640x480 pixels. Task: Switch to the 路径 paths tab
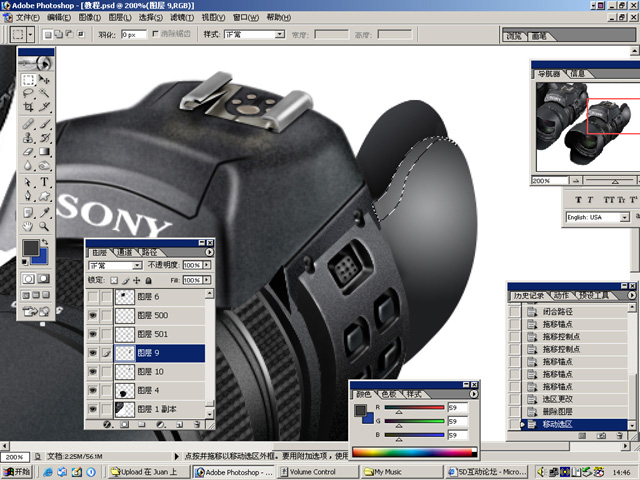coord(149,253)
